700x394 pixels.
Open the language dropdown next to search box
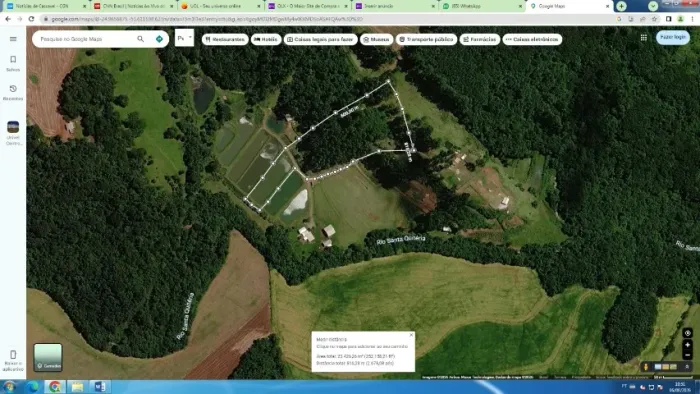pyautogui.click(x=184, y=38)
